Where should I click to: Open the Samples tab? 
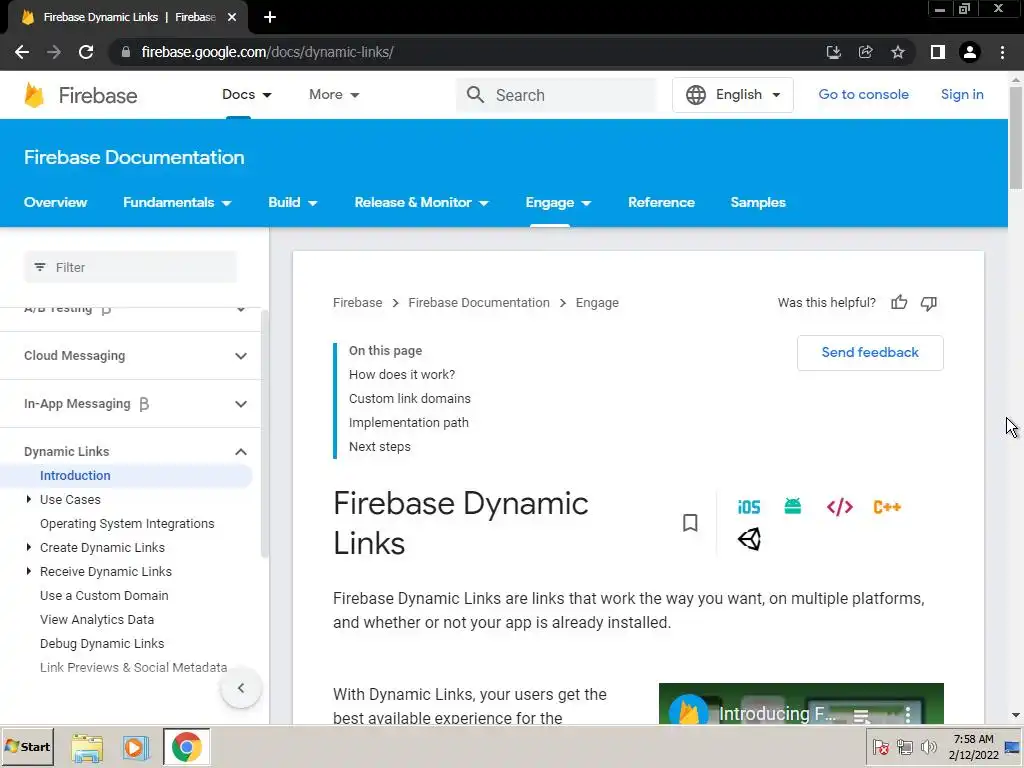(758, 202)
